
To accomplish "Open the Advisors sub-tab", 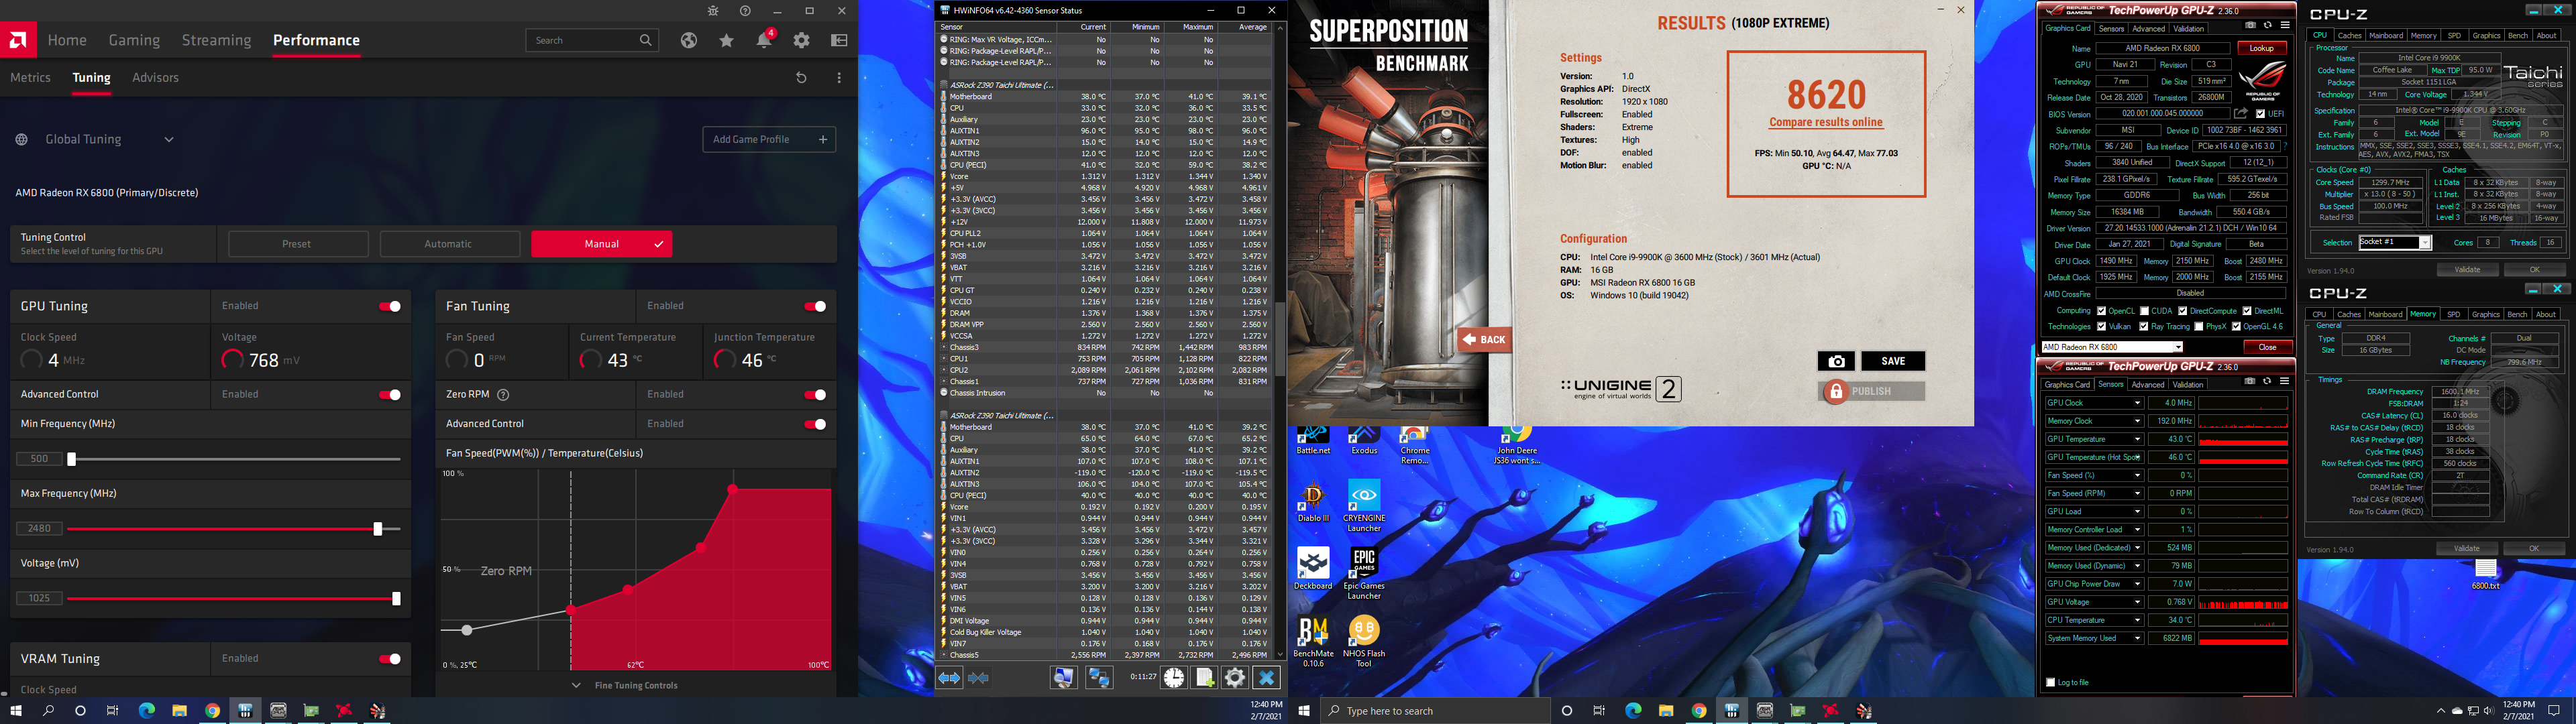I will [x=155, y=77].
